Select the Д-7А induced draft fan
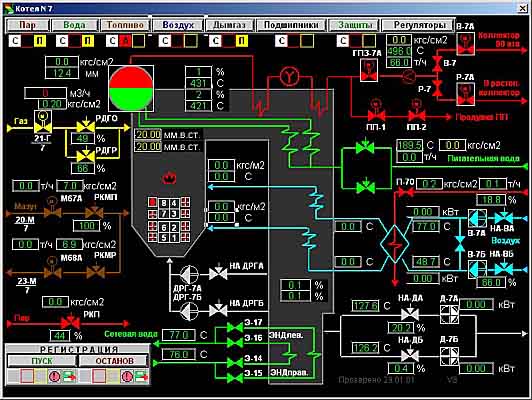The image size is (532, 400). point(450,314)
